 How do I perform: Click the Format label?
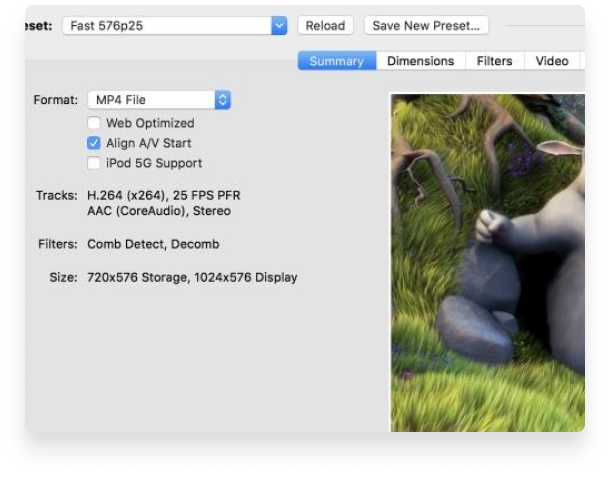(x=55, y=100)
